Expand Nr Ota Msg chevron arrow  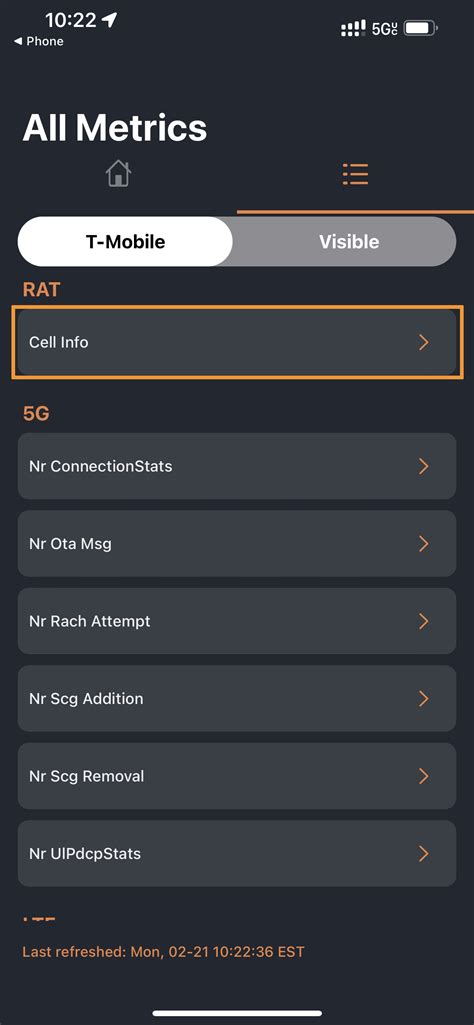tap(424, 543)
